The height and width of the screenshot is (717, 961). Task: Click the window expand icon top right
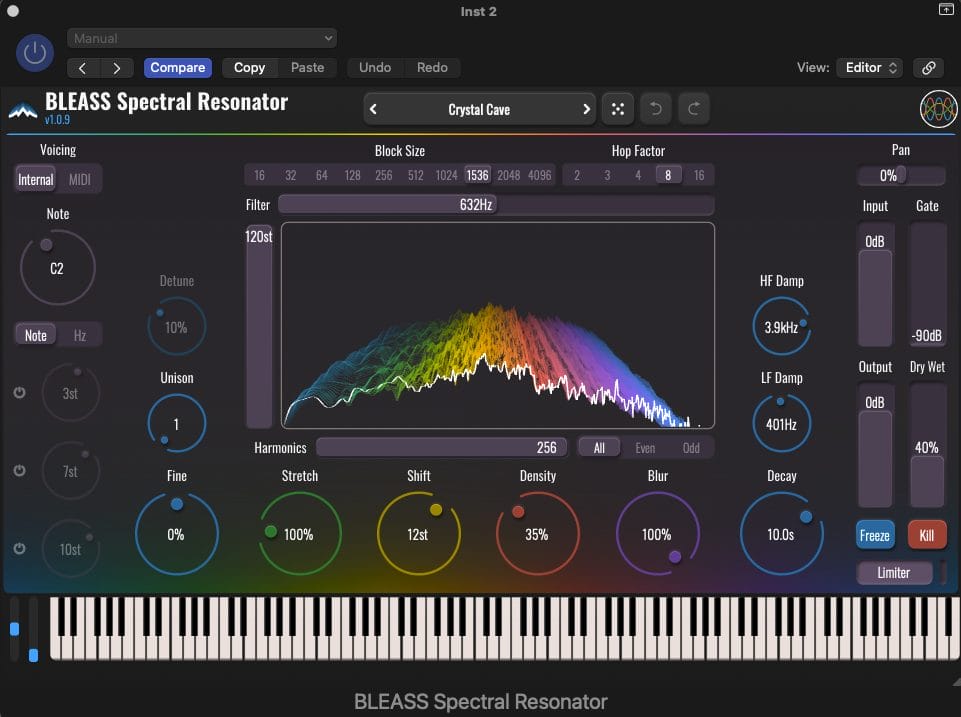coord(946,9)
